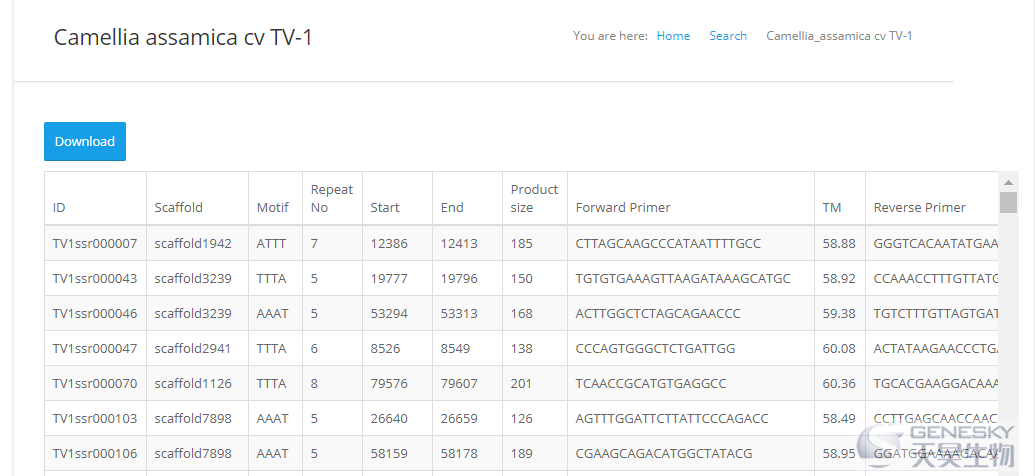The height and width of the screenshot is (476, 1035).
Task: Click the end value 58178
Action: pyautogui.click(x=459, y=454)
